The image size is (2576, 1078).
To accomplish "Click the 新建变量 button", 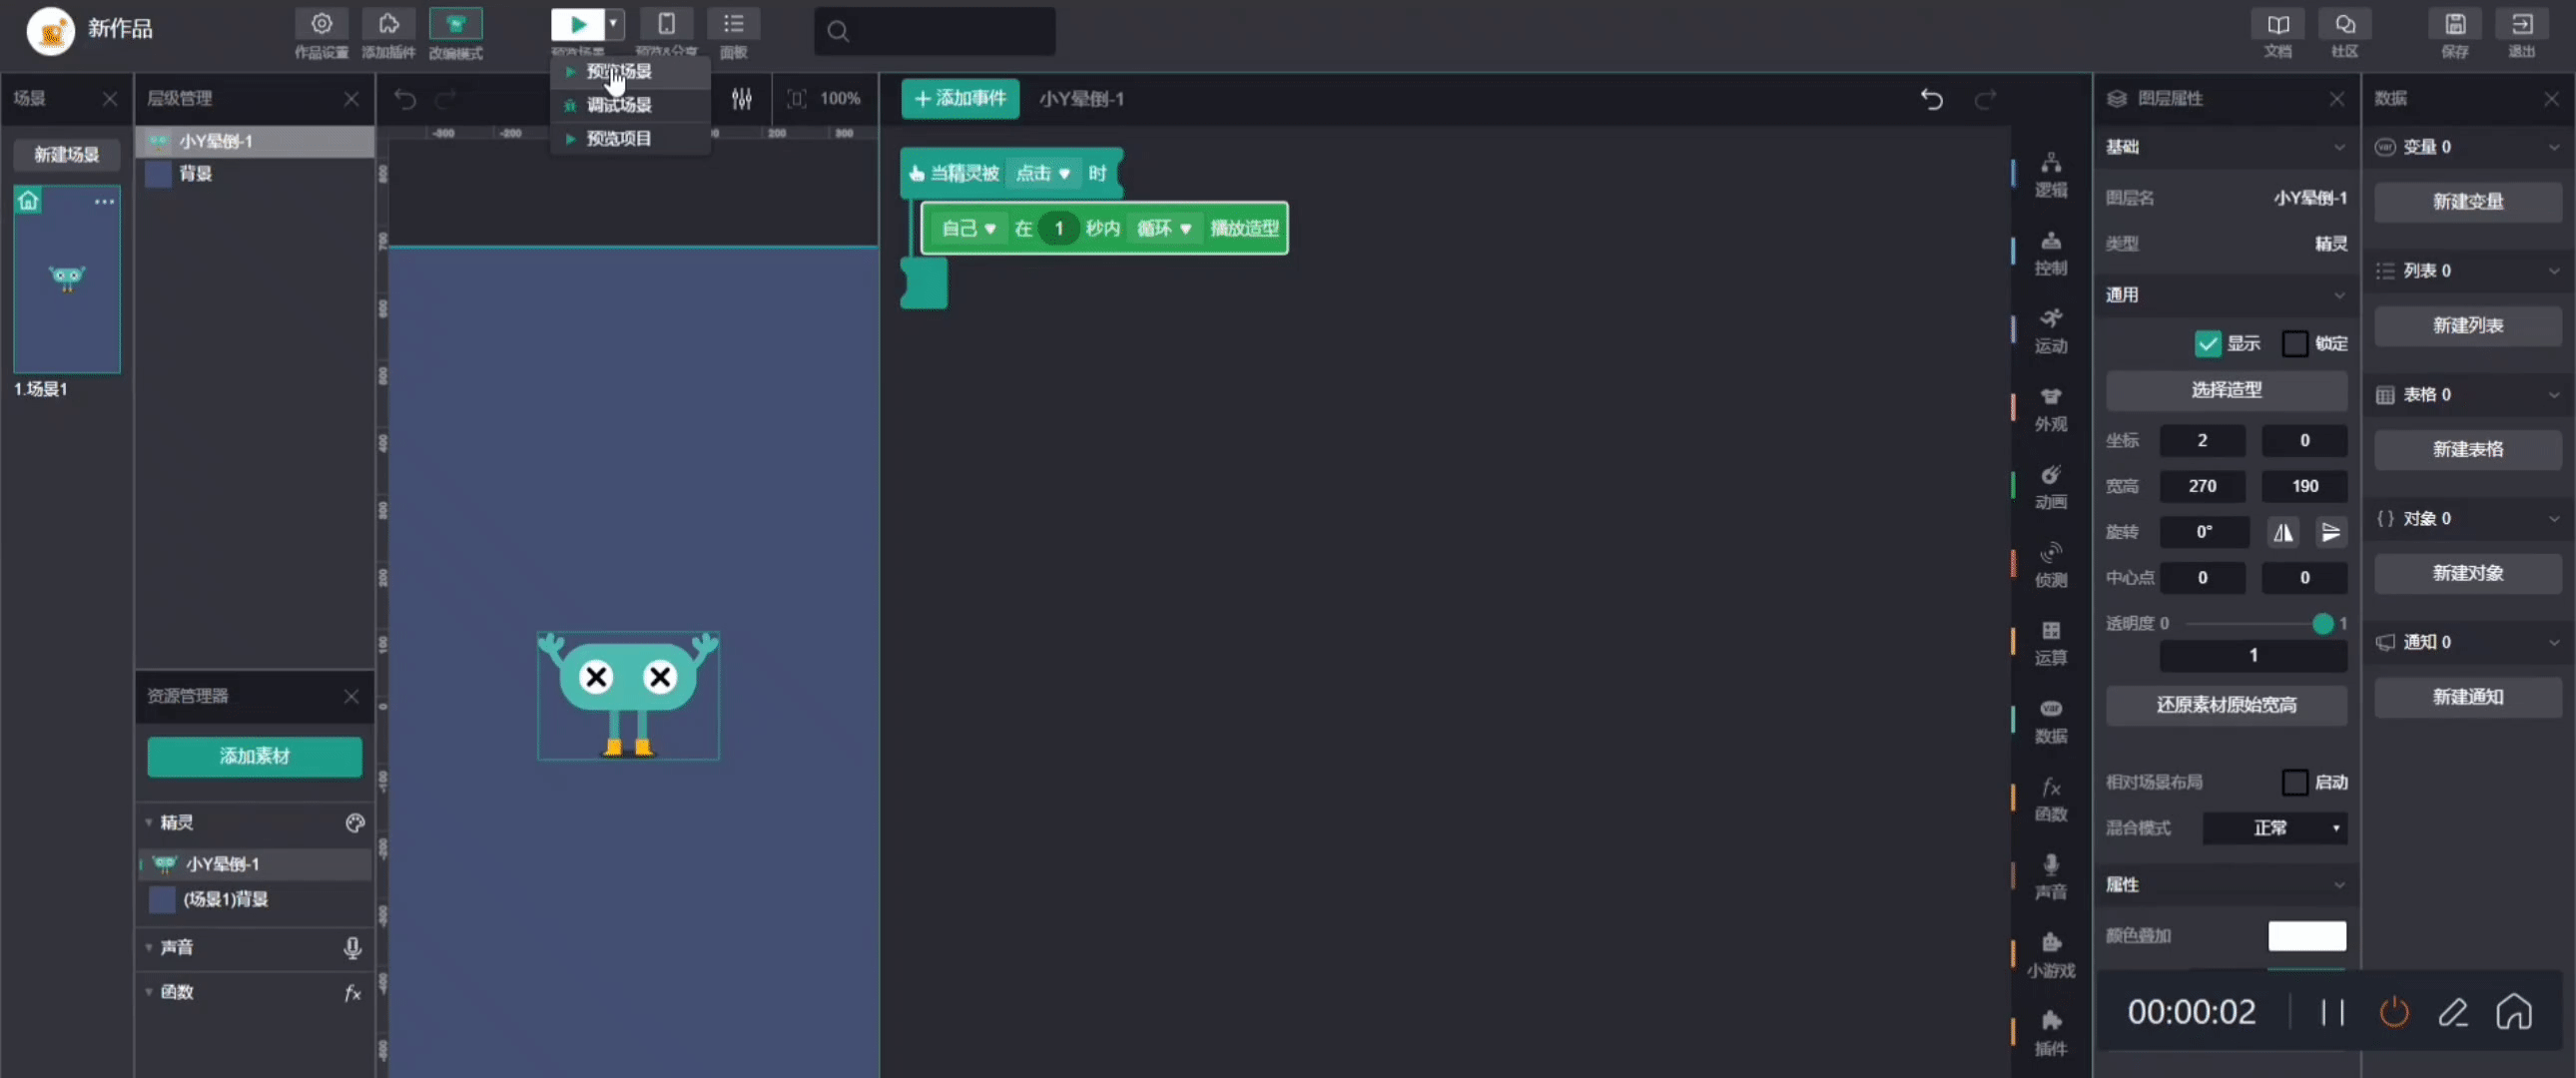I will (x=2467, y=202).
